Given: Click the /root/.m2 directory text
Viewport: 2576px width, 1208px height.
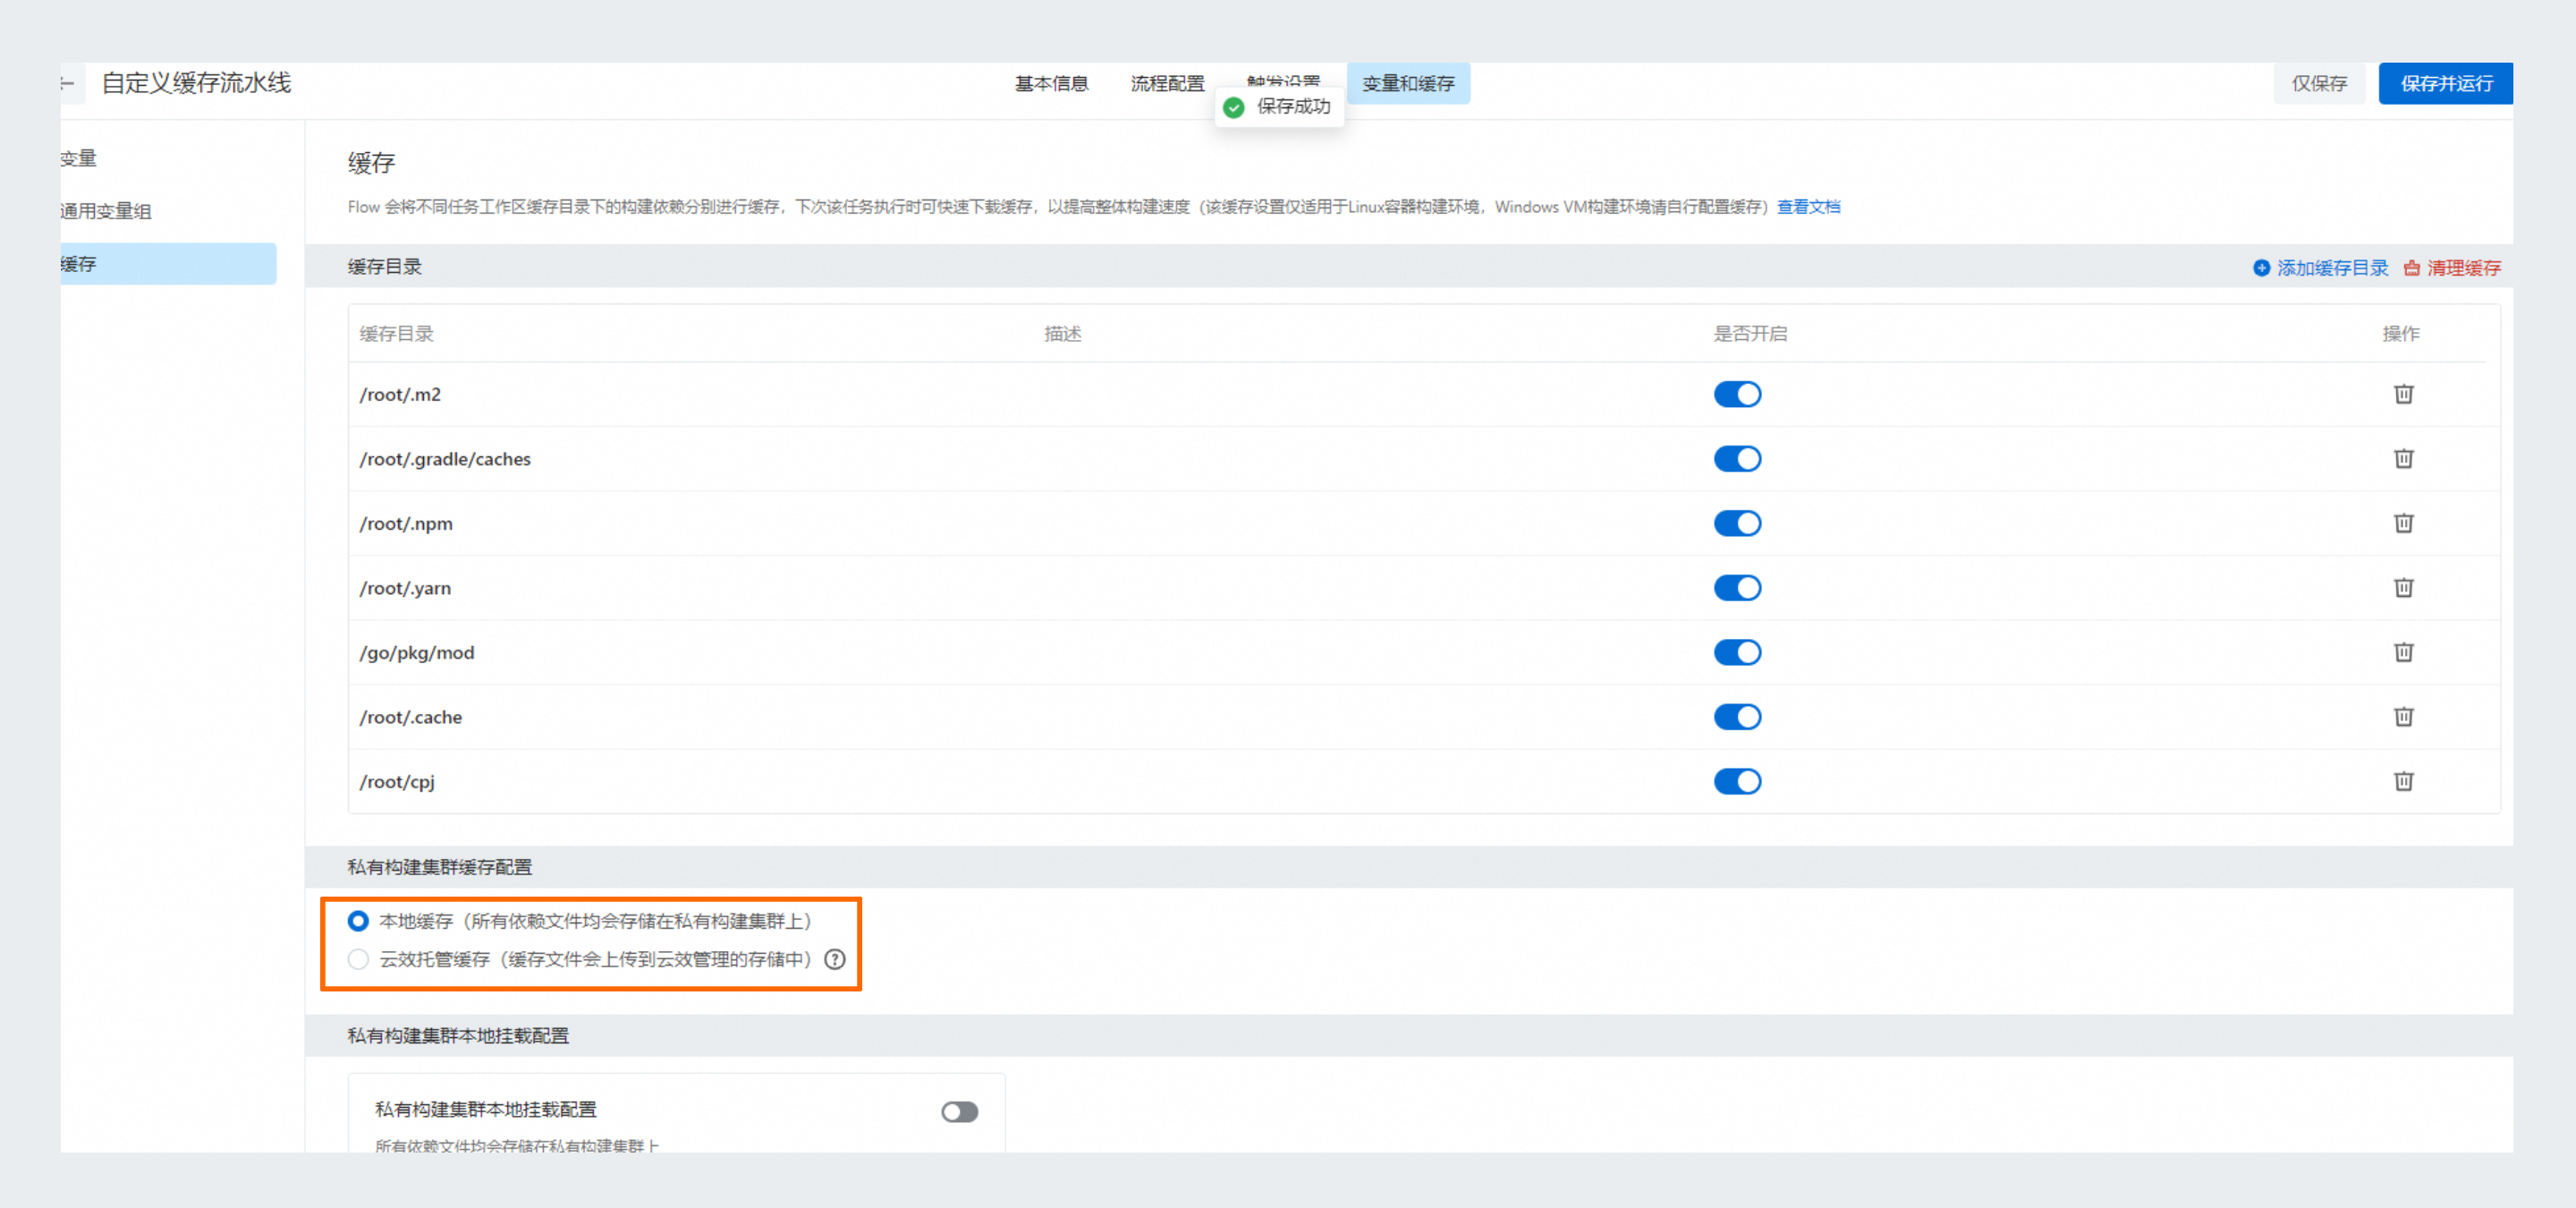Looking at the screenshot, I should coord(400,394).
